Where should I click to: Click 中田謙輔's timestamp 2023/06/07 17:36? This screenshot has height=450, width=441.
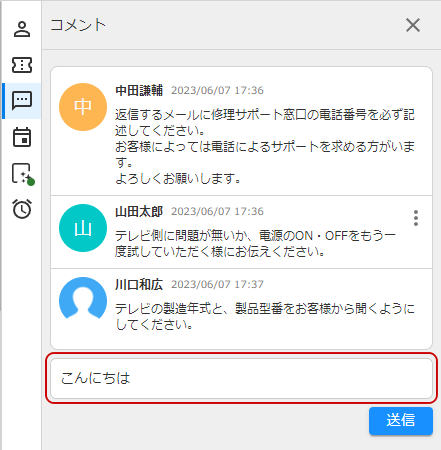217,90
